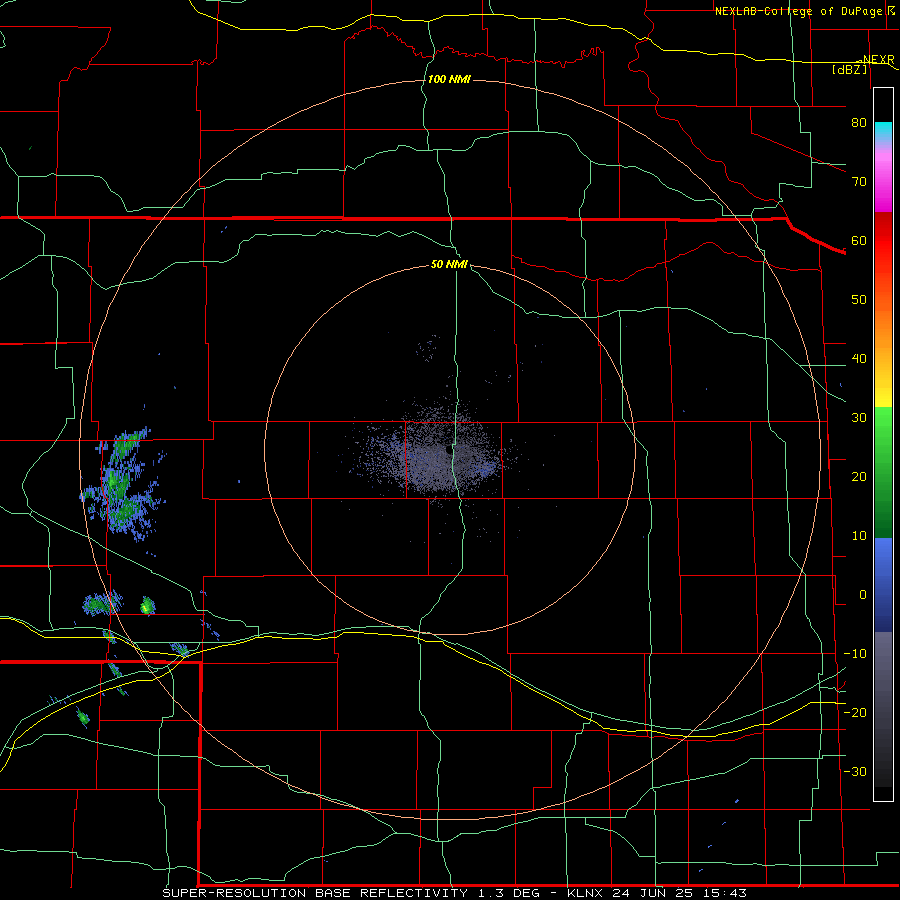Click the 80 value on the dBZ scale
Screen dimensions: 900x900
pyautogui.click(x=859, y=122)
